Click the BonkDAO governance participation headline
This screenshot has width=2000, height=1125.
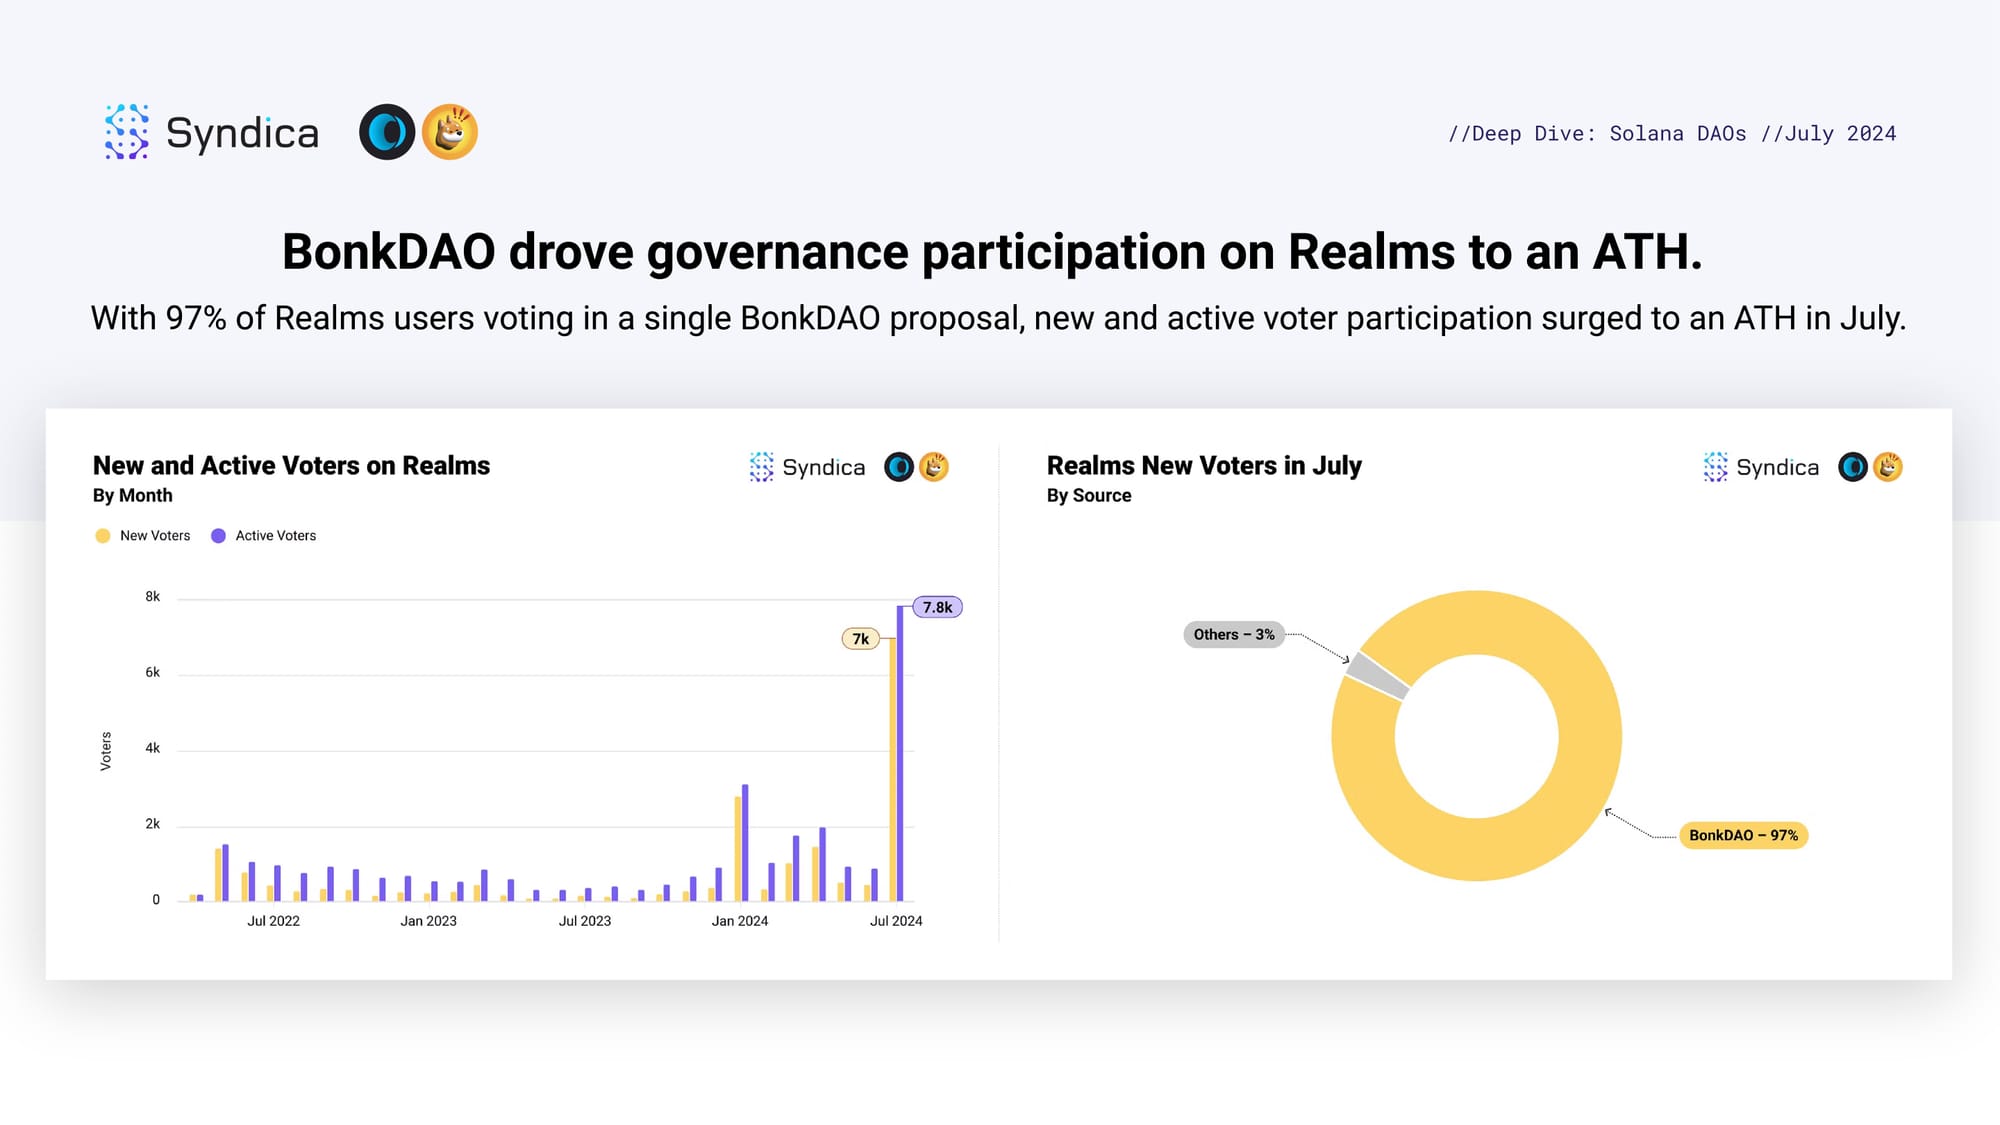click(992, 252)
